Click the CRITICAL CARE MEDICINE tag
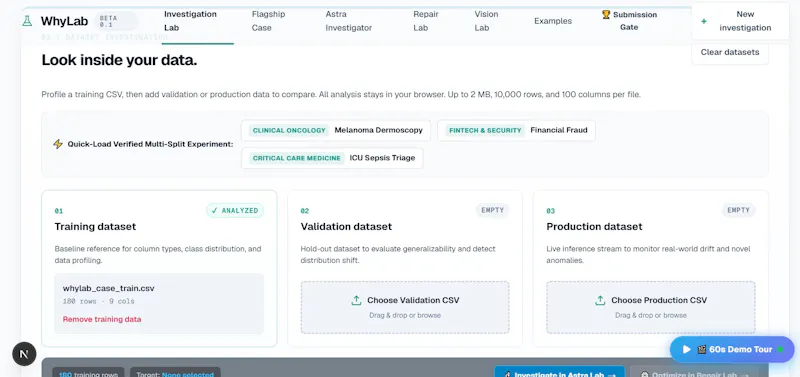 pos(296,158)
